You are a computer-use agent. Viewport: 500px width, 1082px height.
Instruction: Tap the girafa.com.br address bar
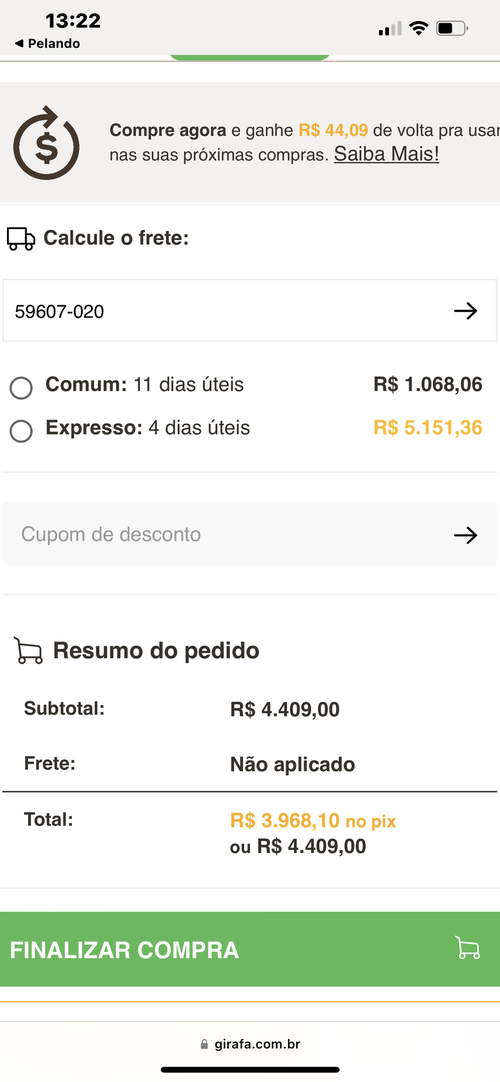250,1045
